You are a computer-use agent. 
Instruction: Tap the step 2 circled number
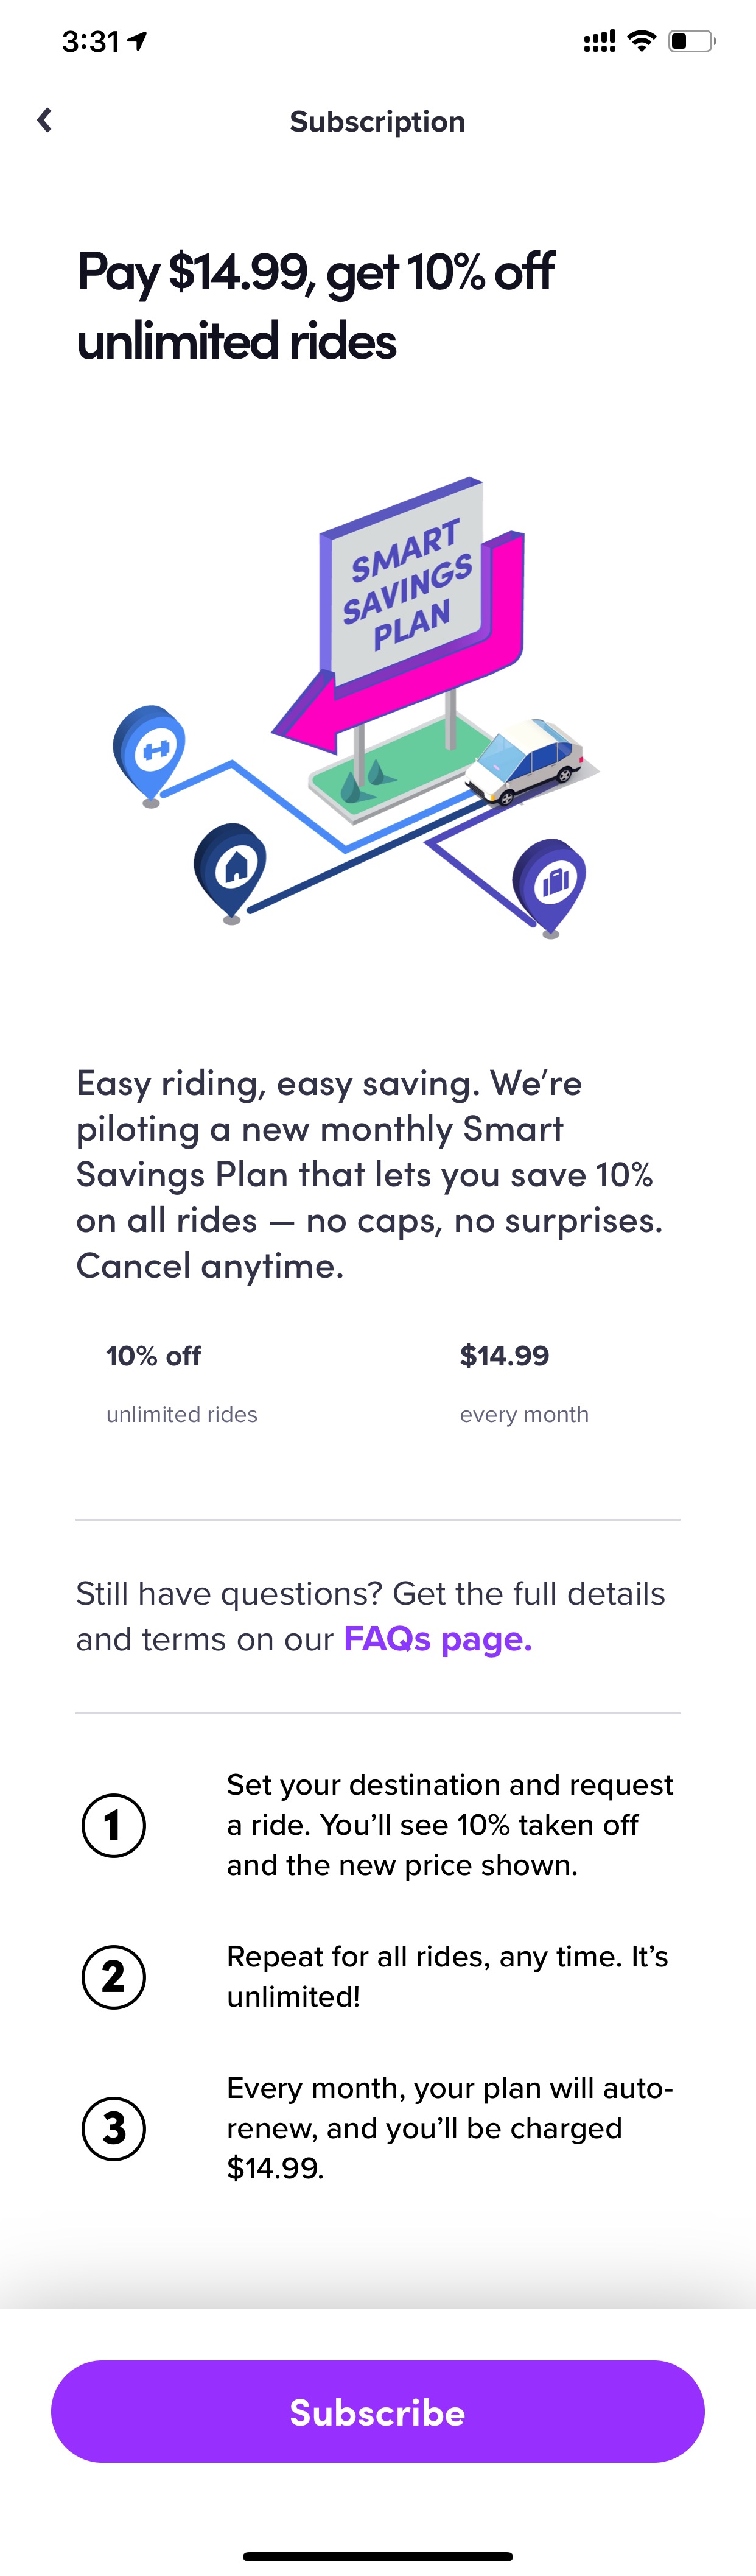click(113, 1976)
